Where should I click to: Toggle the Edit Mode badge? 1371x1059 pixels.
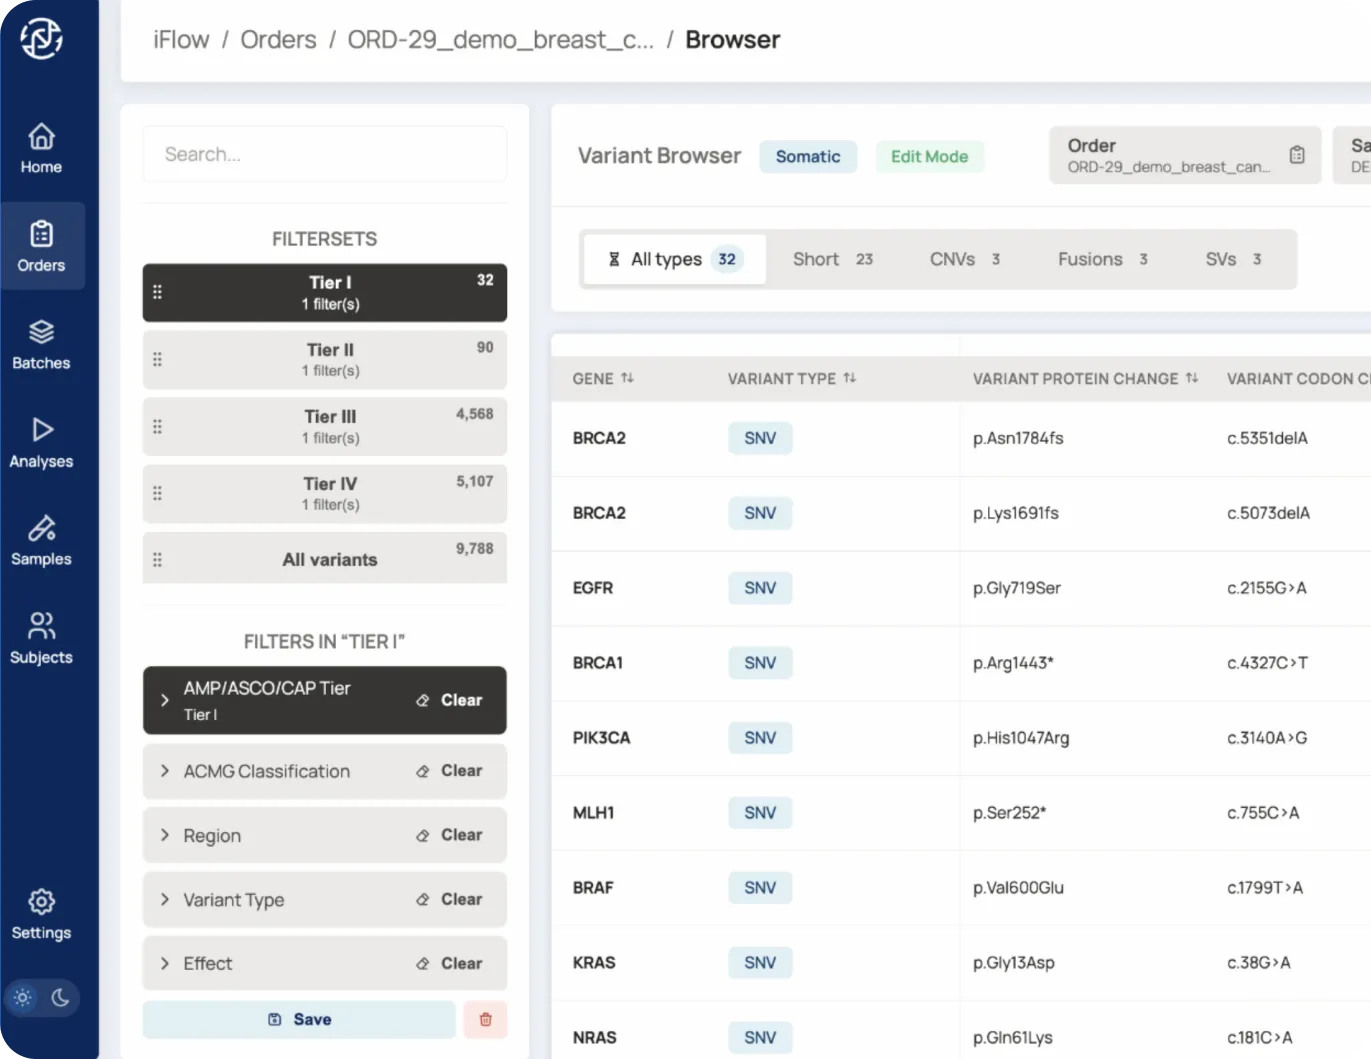pos(929,156)
